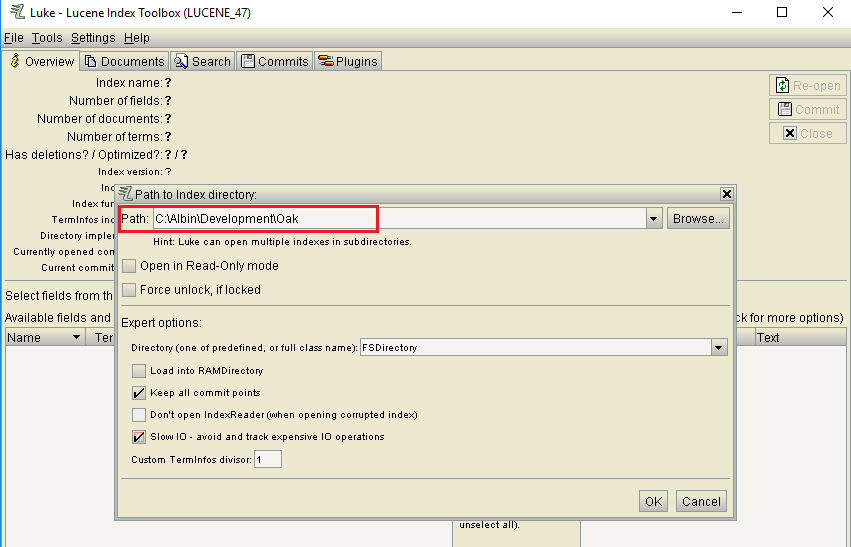Screen dimensions: 851x547
Task: Click the Number of documents label
Action: tap(100, 118)
